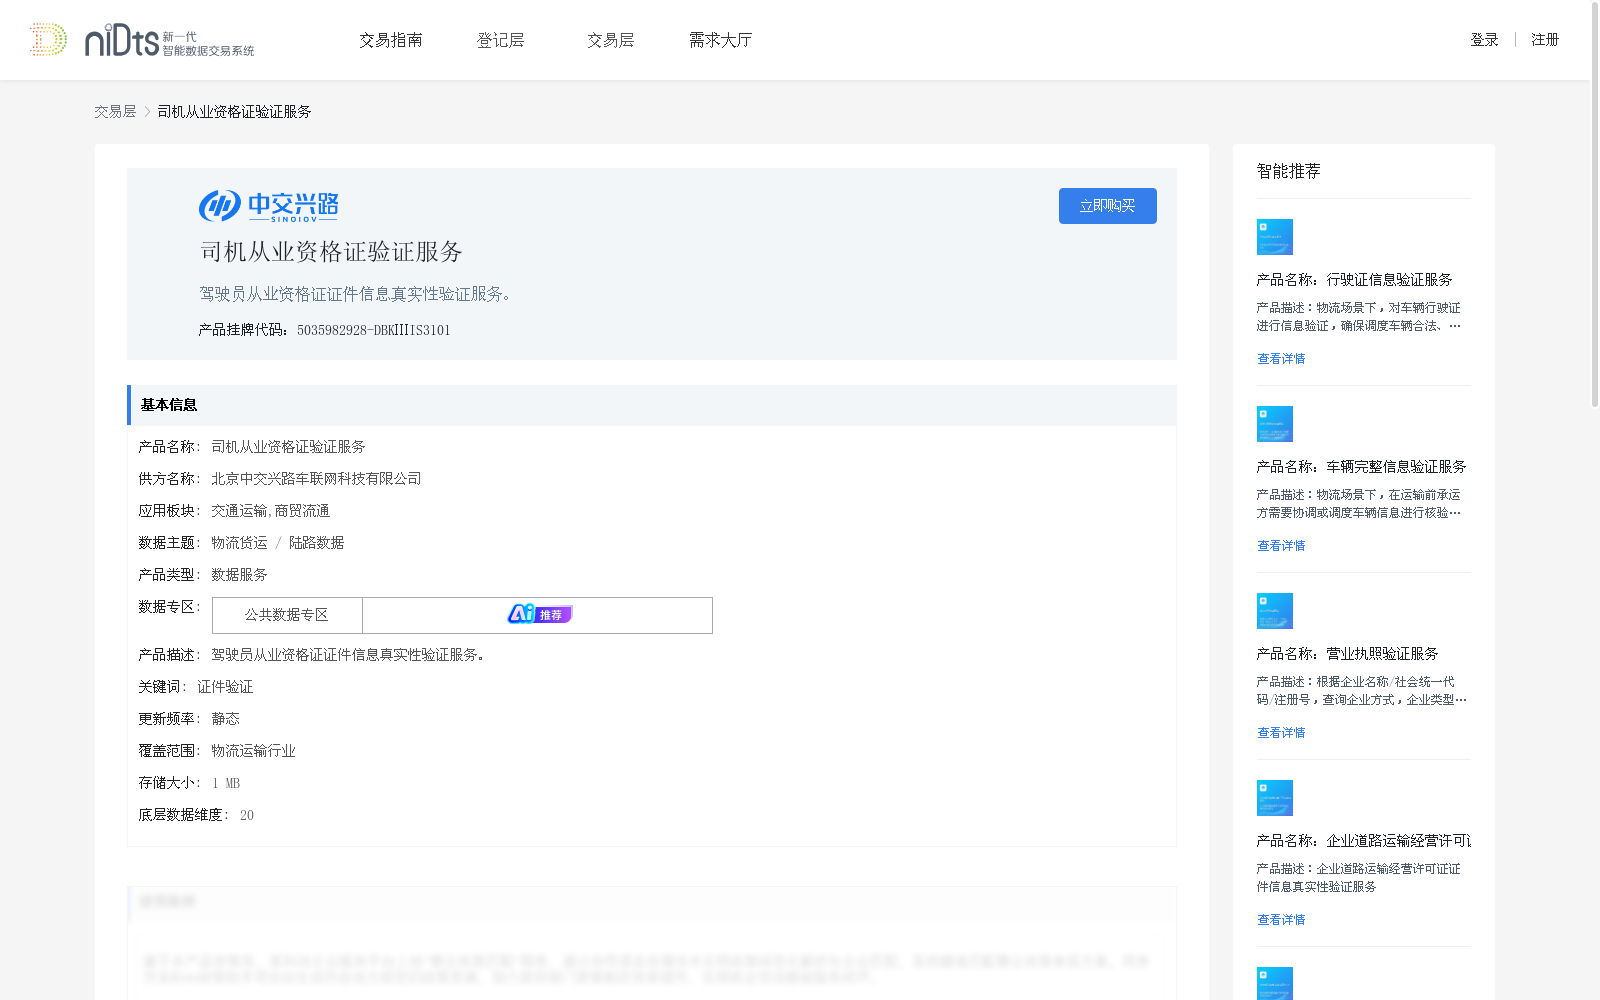
Task: Click product name 车辆完整信息验证服务
Action: (1396, 467)
